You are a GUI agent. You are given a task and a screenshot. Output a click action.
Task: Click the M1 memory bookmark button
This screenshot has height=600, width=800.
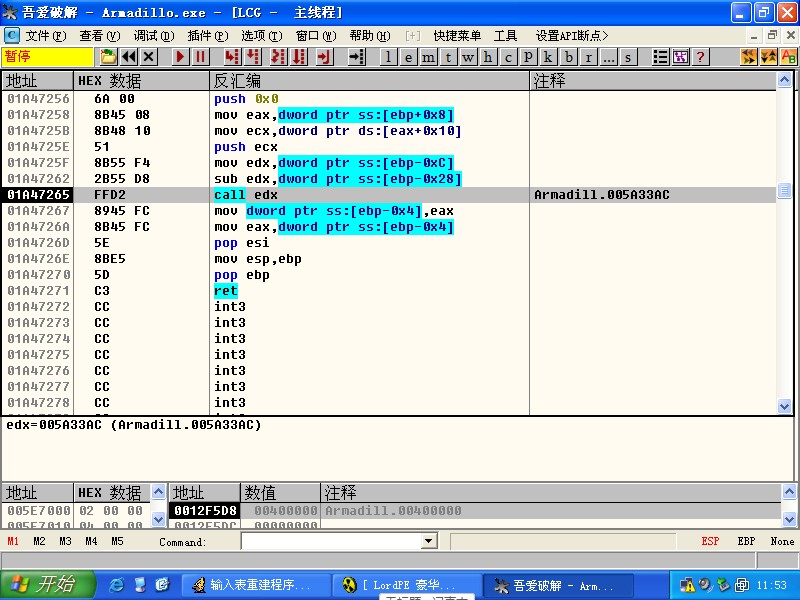(x=13, y=541)
